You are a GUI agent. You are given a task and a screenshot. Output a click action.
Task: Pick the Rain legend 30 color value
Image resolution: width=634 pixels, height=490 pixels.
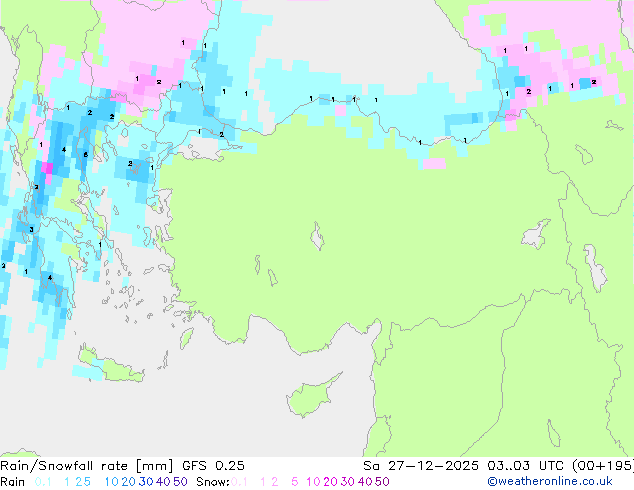[x=146, y=482]
